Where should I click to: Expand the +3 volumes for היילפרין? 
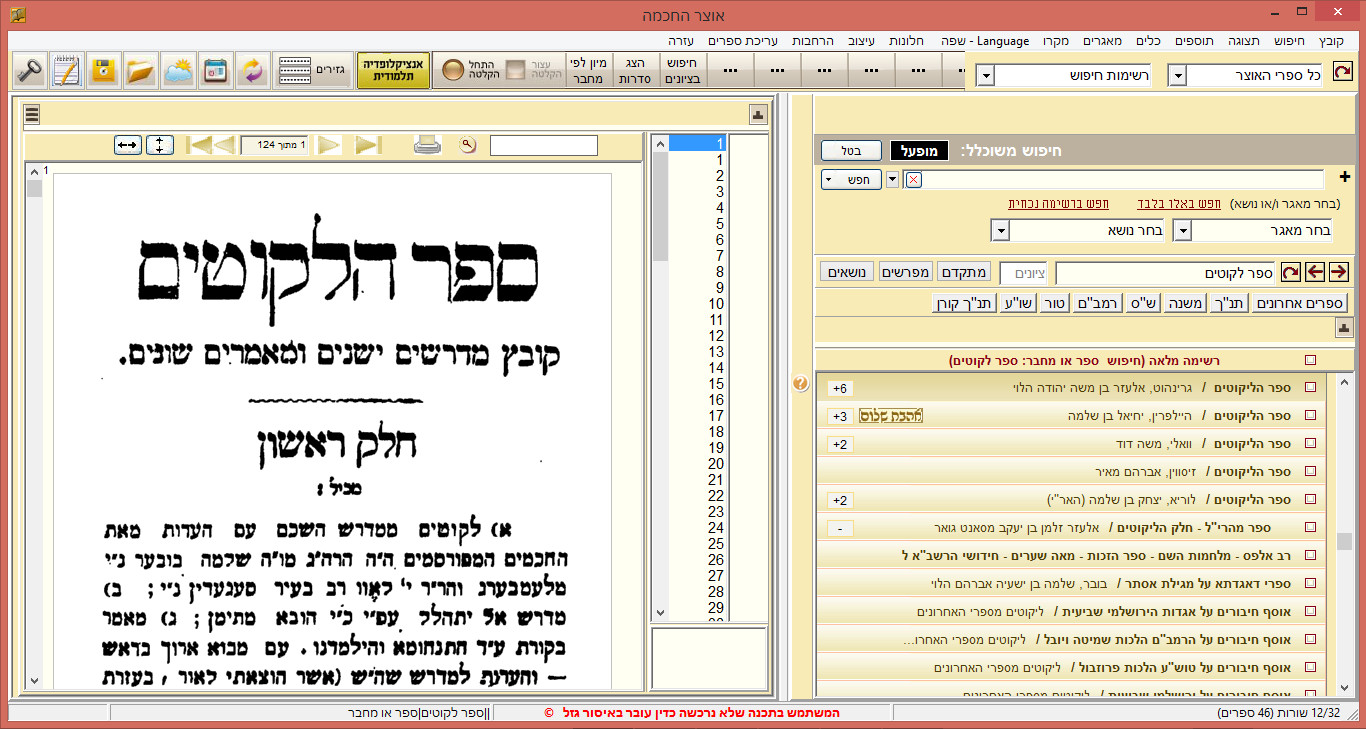840,416
